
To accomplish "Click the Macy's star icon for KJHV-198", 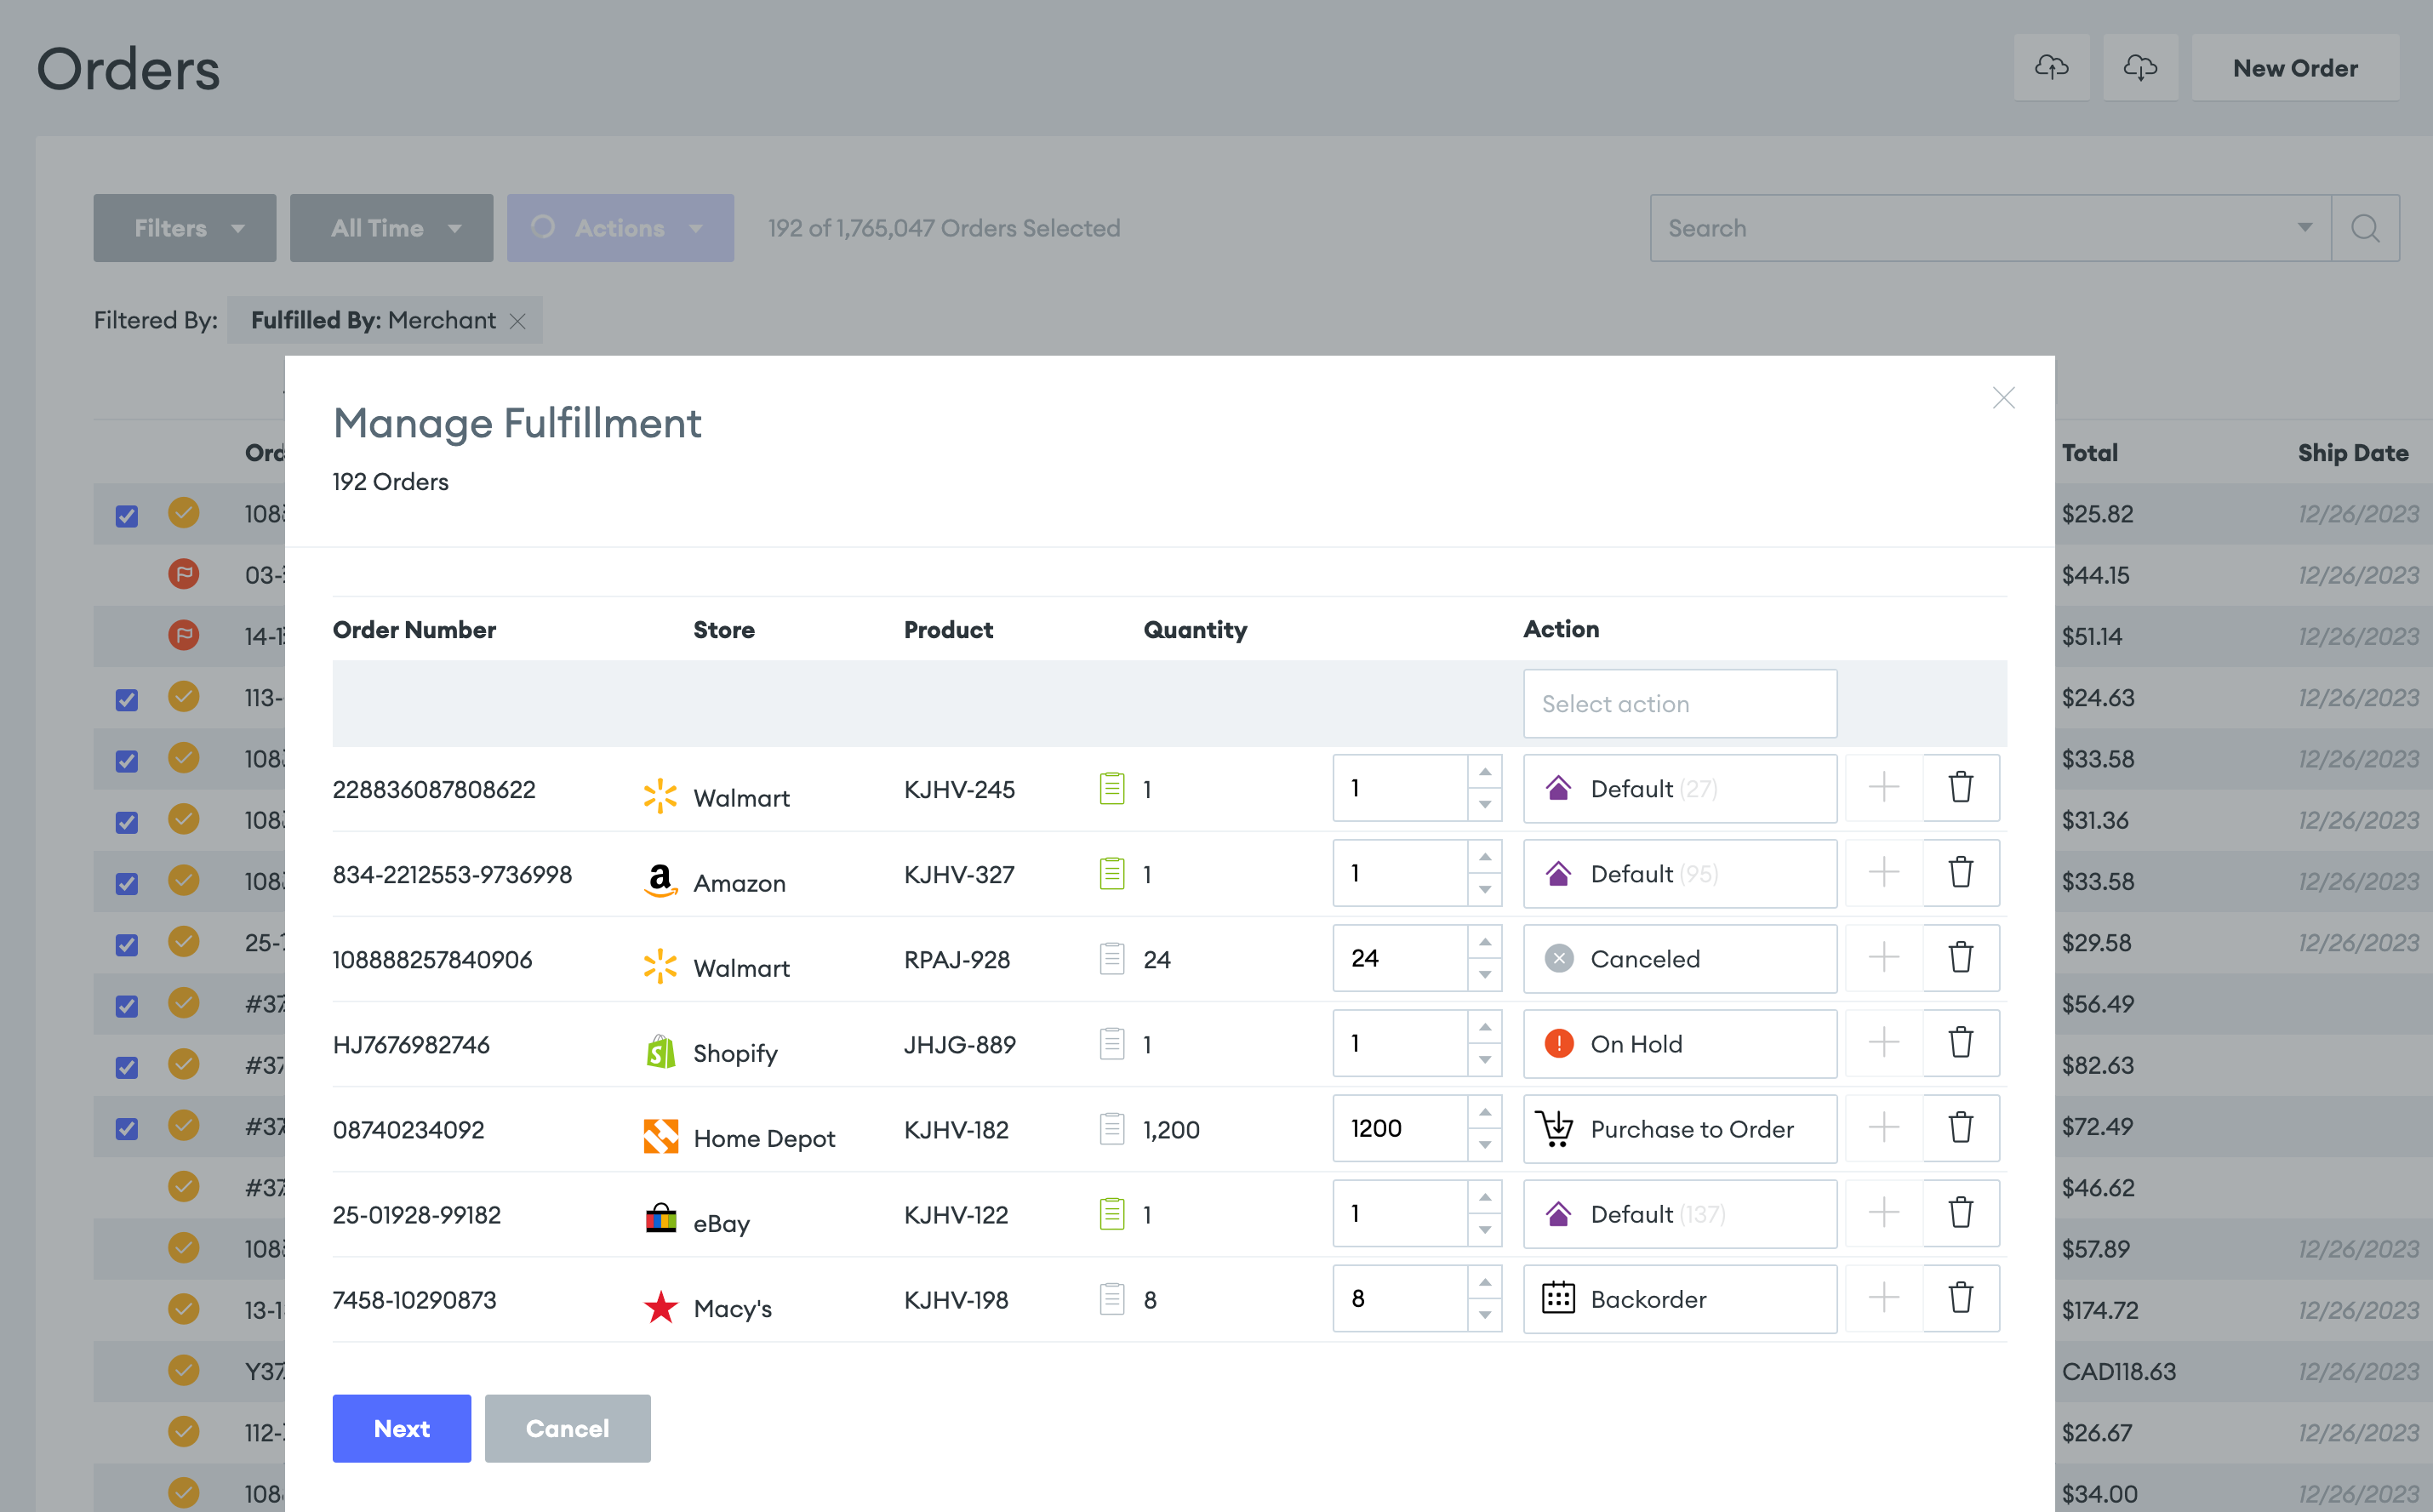I will tap(660, 1306).
